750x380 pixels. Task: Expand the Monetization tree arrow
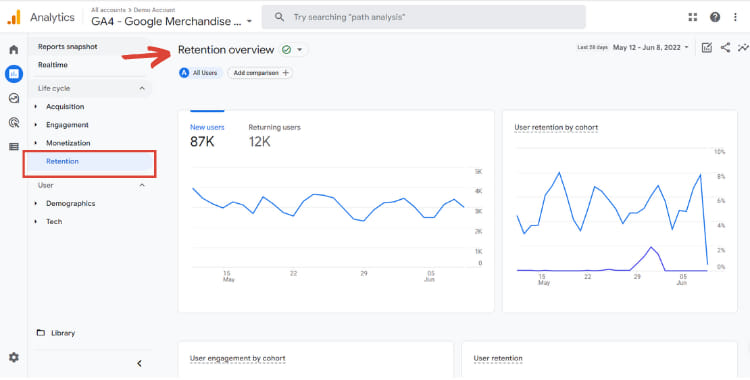[x=36, y=143]
